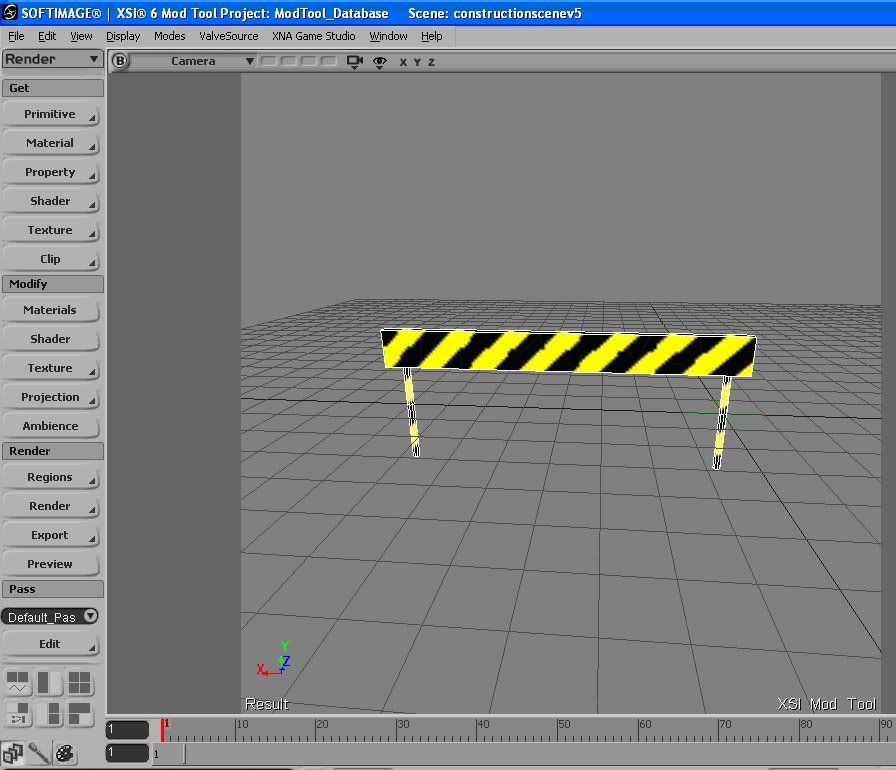Click the XYZ axis gizmo in viewport
896x770 pixels.
[274, 659]
